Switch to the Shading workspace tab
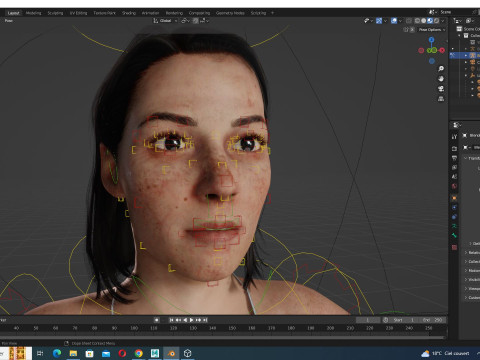Viewport: 480px width, 360px height. point(129,13)
